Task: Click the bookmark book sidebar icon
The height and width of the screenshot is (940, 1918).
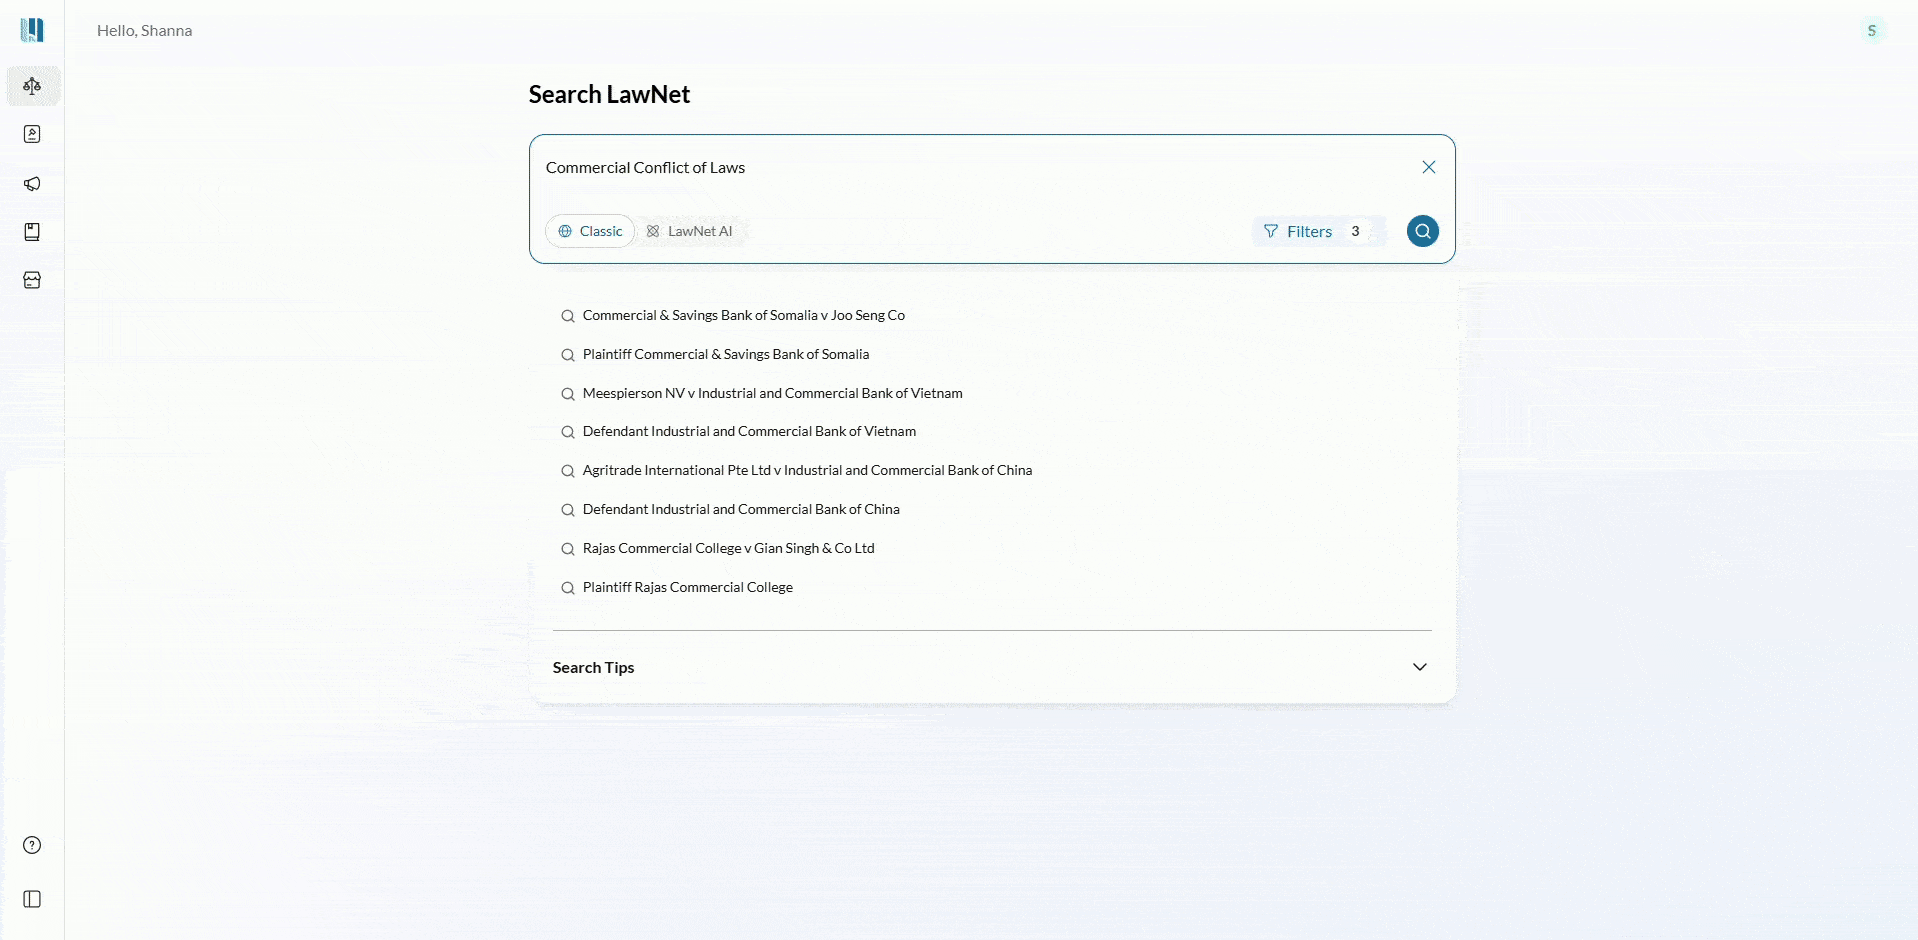Action: tap(32, 232)
